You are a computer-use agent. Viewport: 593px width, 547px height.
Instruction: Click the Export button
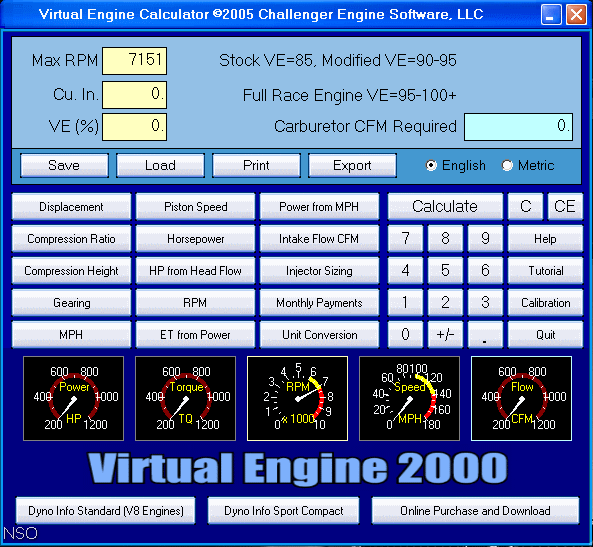tap(352, 165)
